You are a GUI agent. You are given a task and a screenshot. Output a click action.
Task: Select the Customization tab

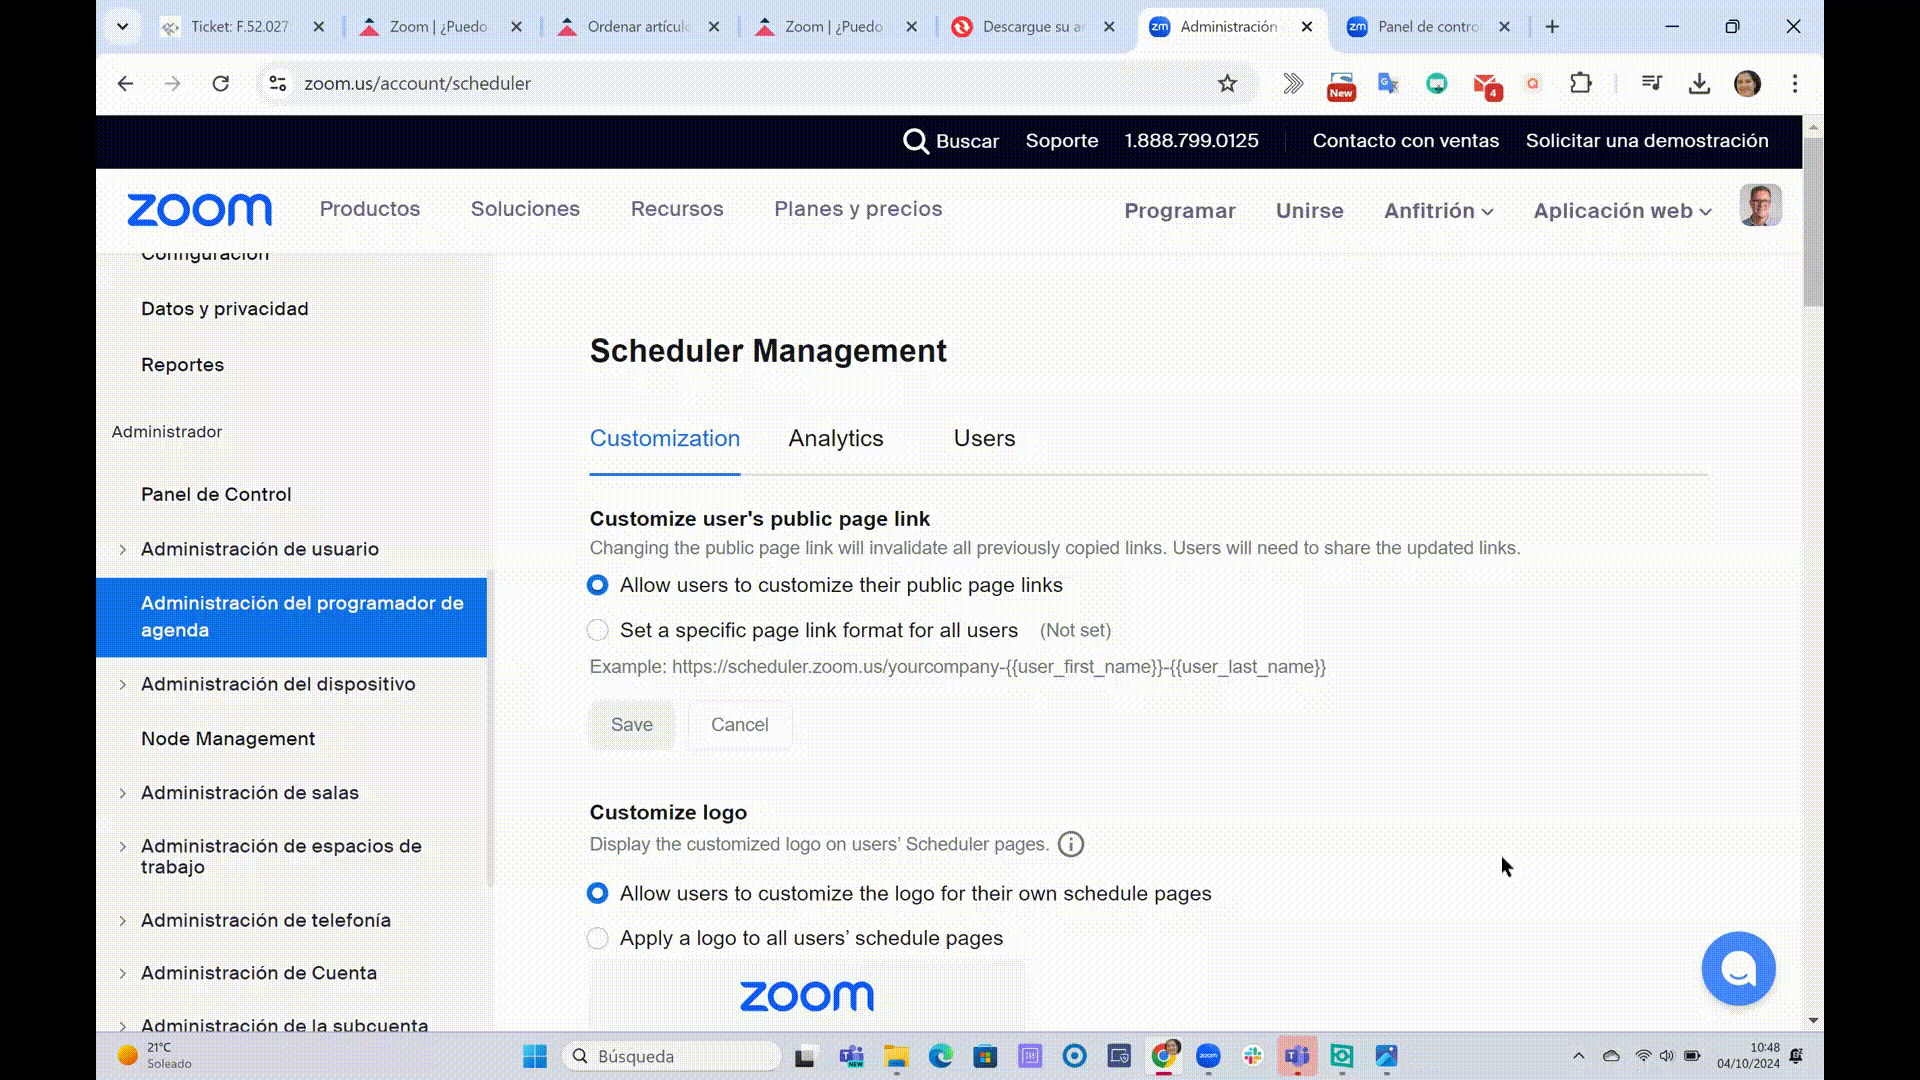[x=665, y=438]
